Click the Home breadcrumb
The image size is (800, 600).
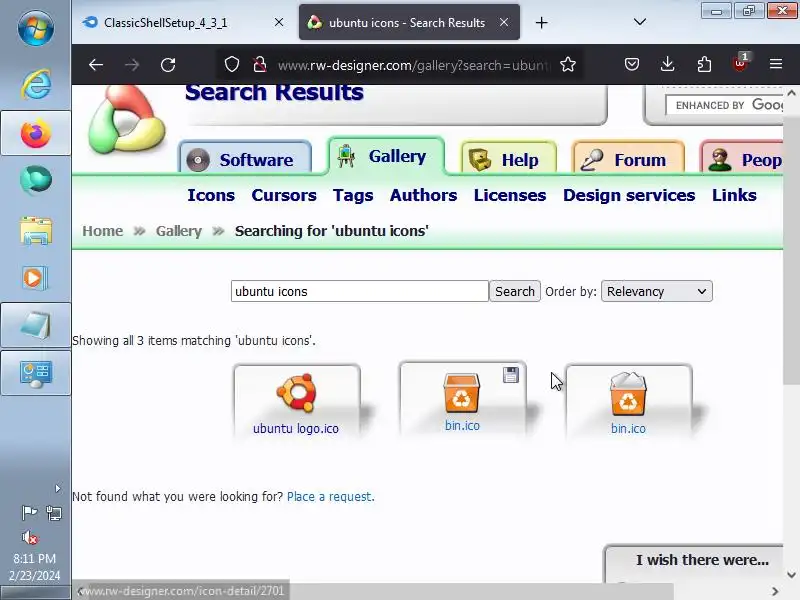[x=103, y=231]
